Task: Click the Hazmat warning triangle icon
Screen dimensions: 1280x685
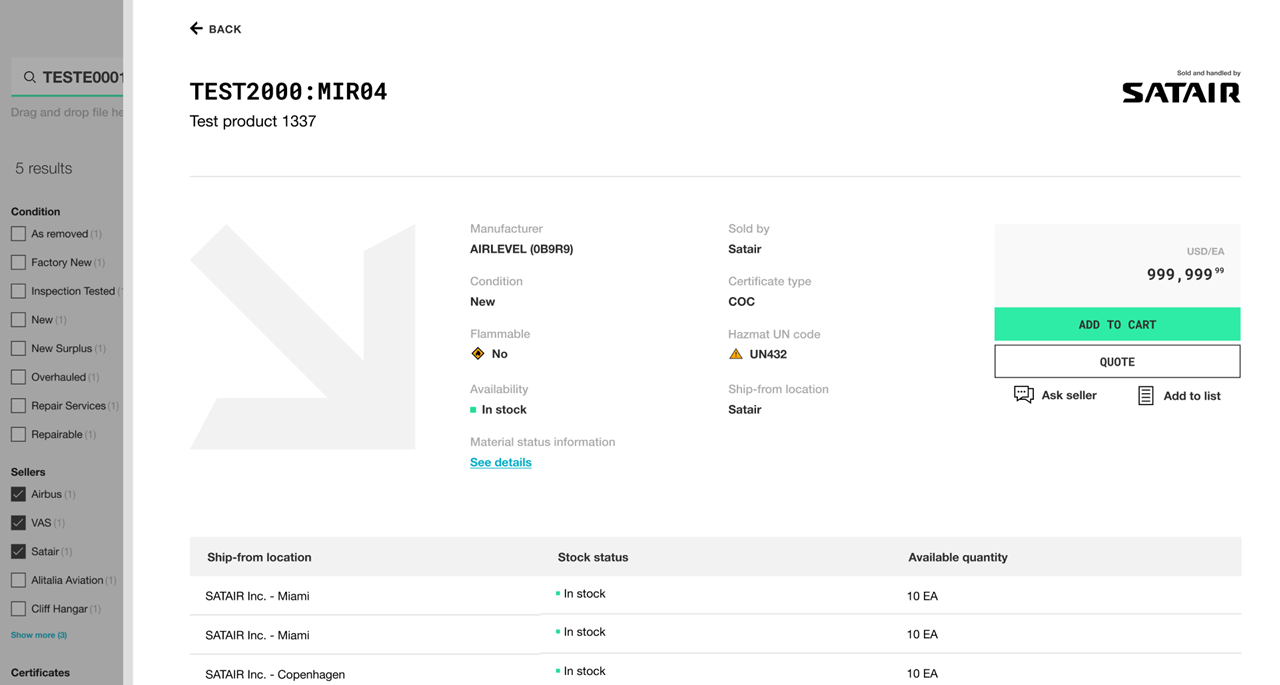Action: point(736,354)
